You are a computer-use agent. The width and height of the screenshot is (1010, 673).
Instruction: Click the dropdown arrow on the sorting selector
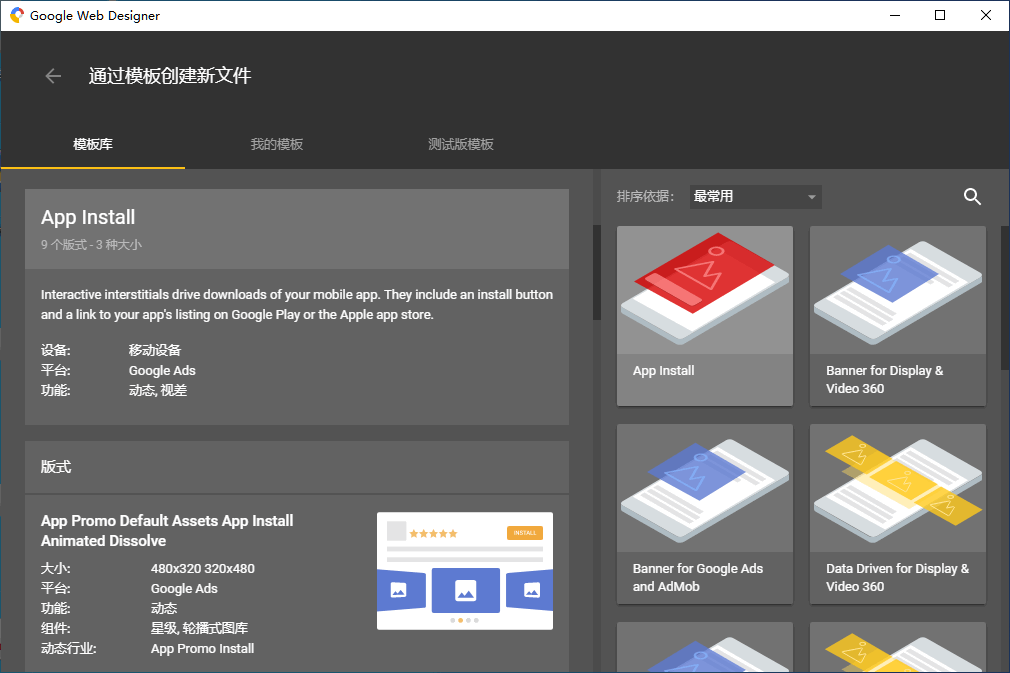[x=808, y=197]
